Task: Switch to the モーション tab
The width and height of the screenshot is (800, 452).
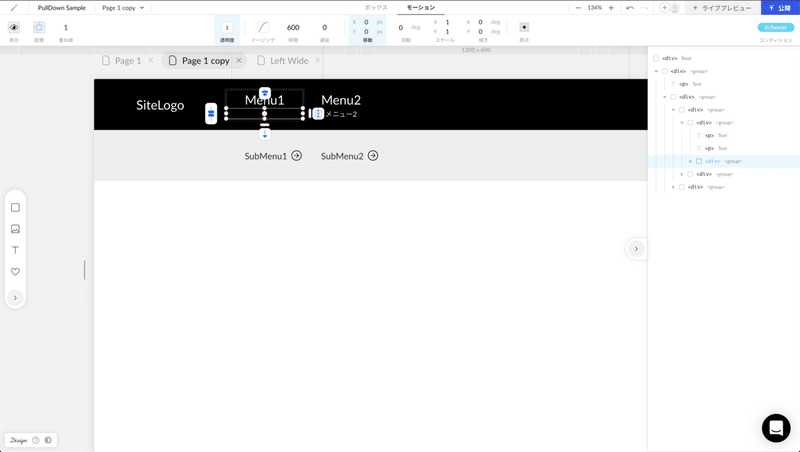Action: coord(421,8)
